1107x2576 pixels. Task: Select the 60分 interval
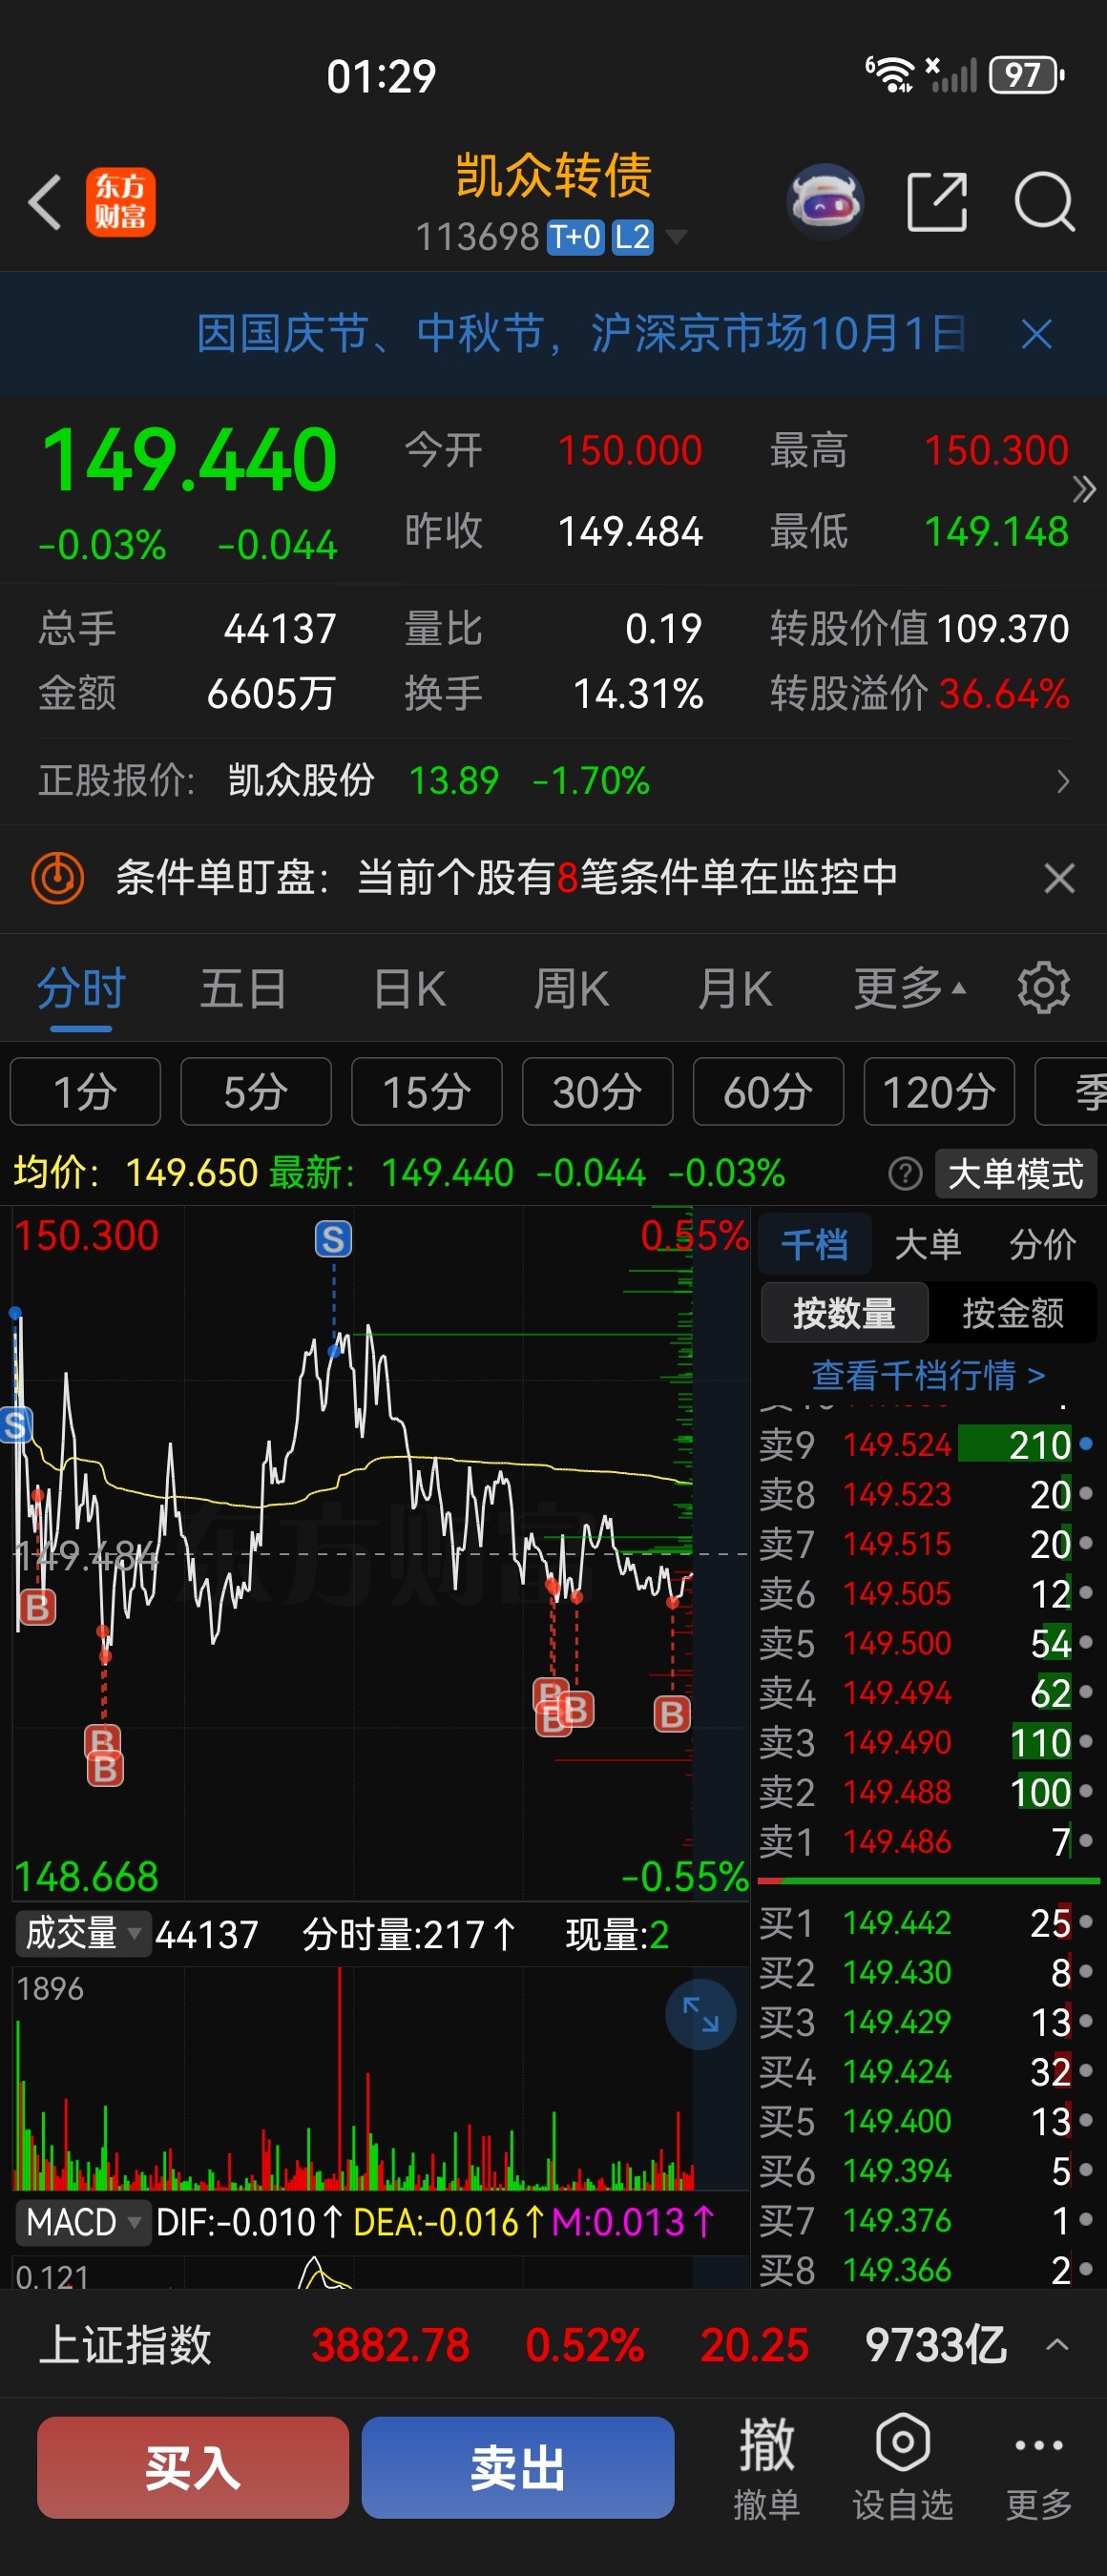[x=769, y=1091]
